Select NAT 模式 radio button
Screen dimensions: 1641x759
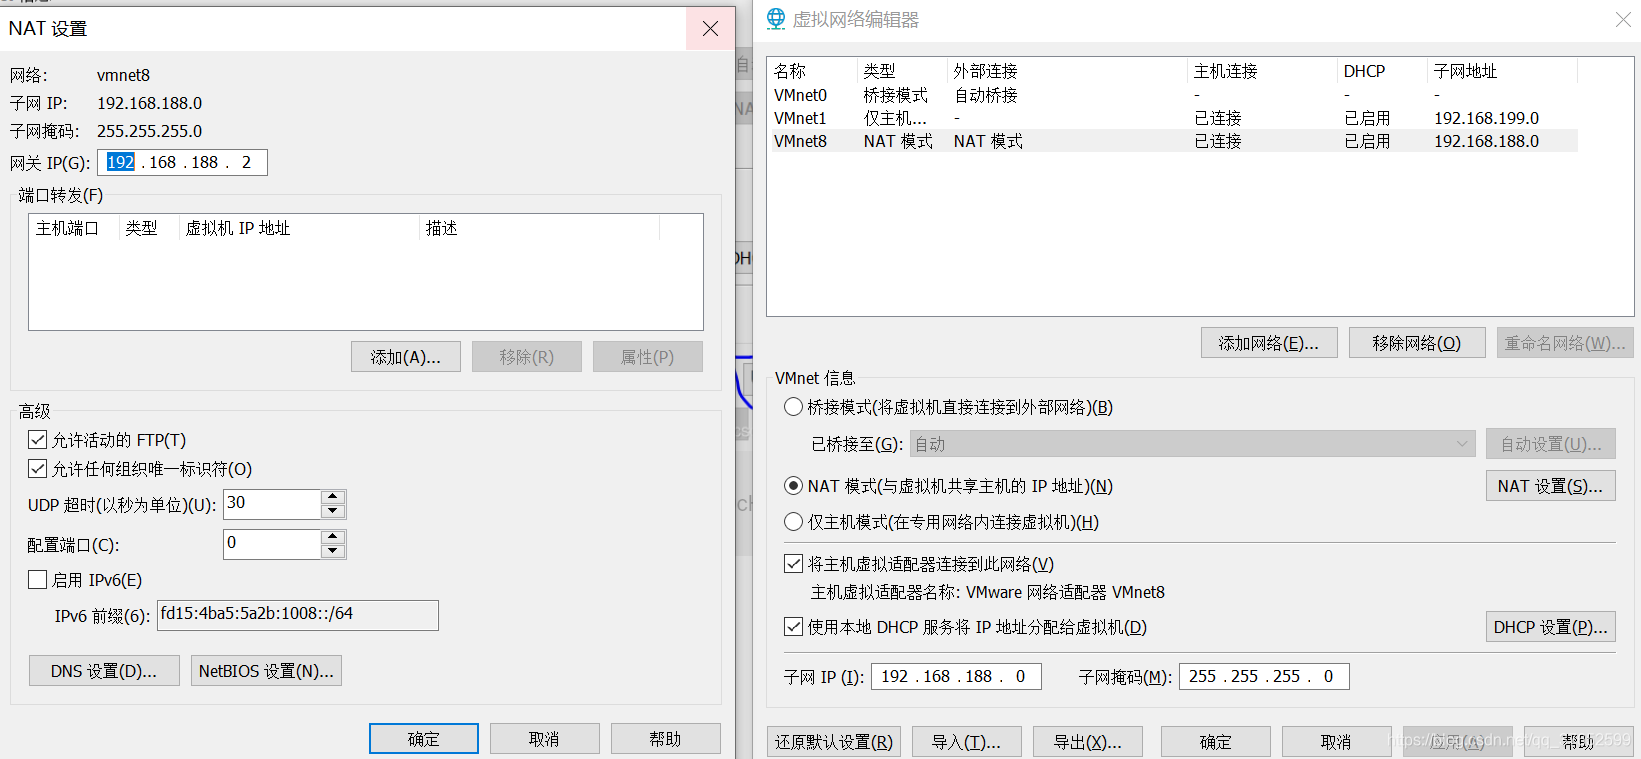(x=793, y=485)
